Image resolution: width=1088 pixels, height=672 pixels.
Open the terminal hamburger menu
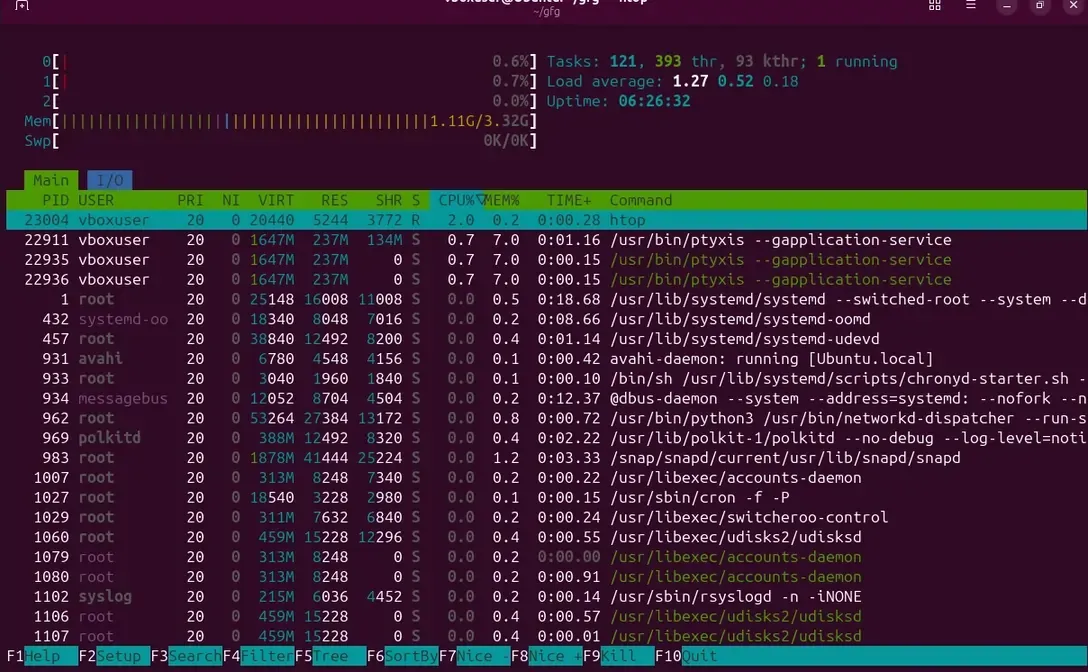(x=971, y=5)
